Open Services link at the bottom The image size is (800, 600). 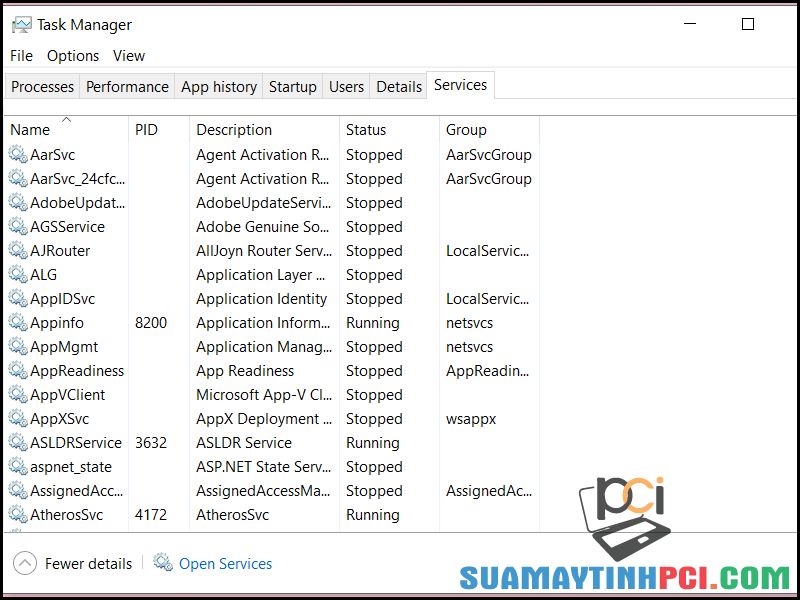tap(226, 563)
